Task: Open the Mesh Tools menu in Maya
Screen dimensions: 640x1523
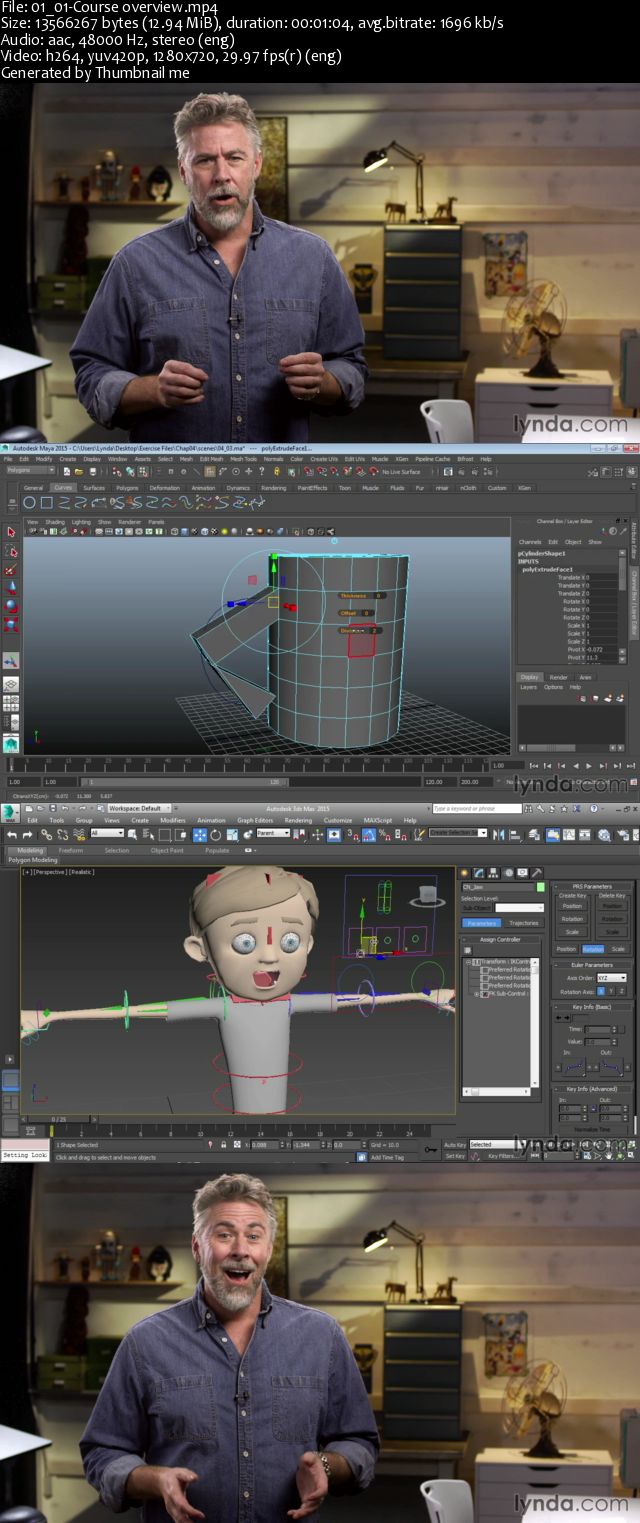Action: [x=244, y=459]
